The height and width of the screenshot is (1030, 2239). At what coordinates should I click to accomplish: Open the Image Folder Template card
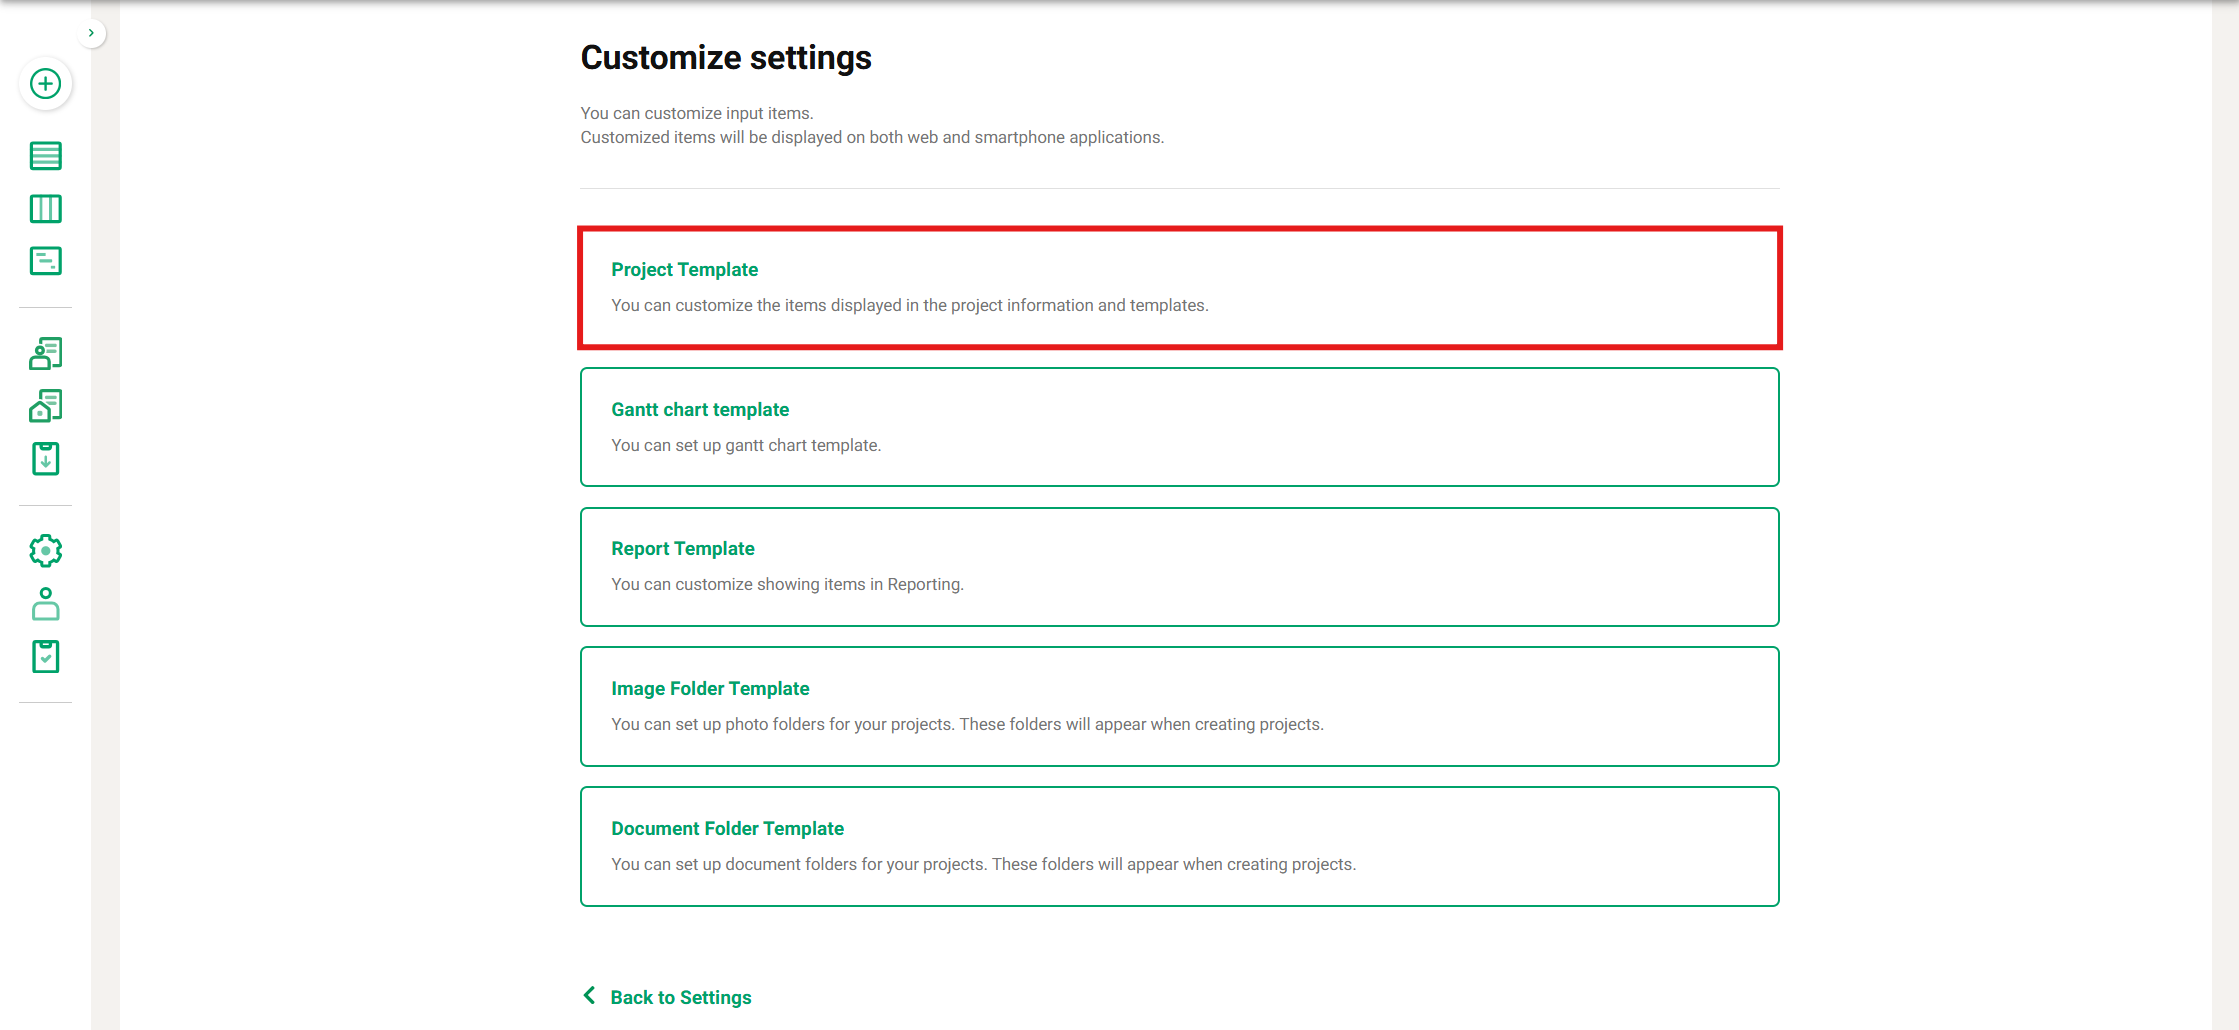(1179, 707)
